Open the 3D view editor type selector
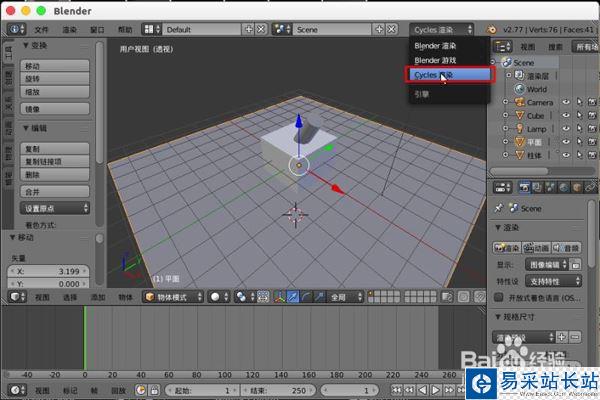Image resolution: width=600 pixels, height=400 pixels. (x=17, y=297)
